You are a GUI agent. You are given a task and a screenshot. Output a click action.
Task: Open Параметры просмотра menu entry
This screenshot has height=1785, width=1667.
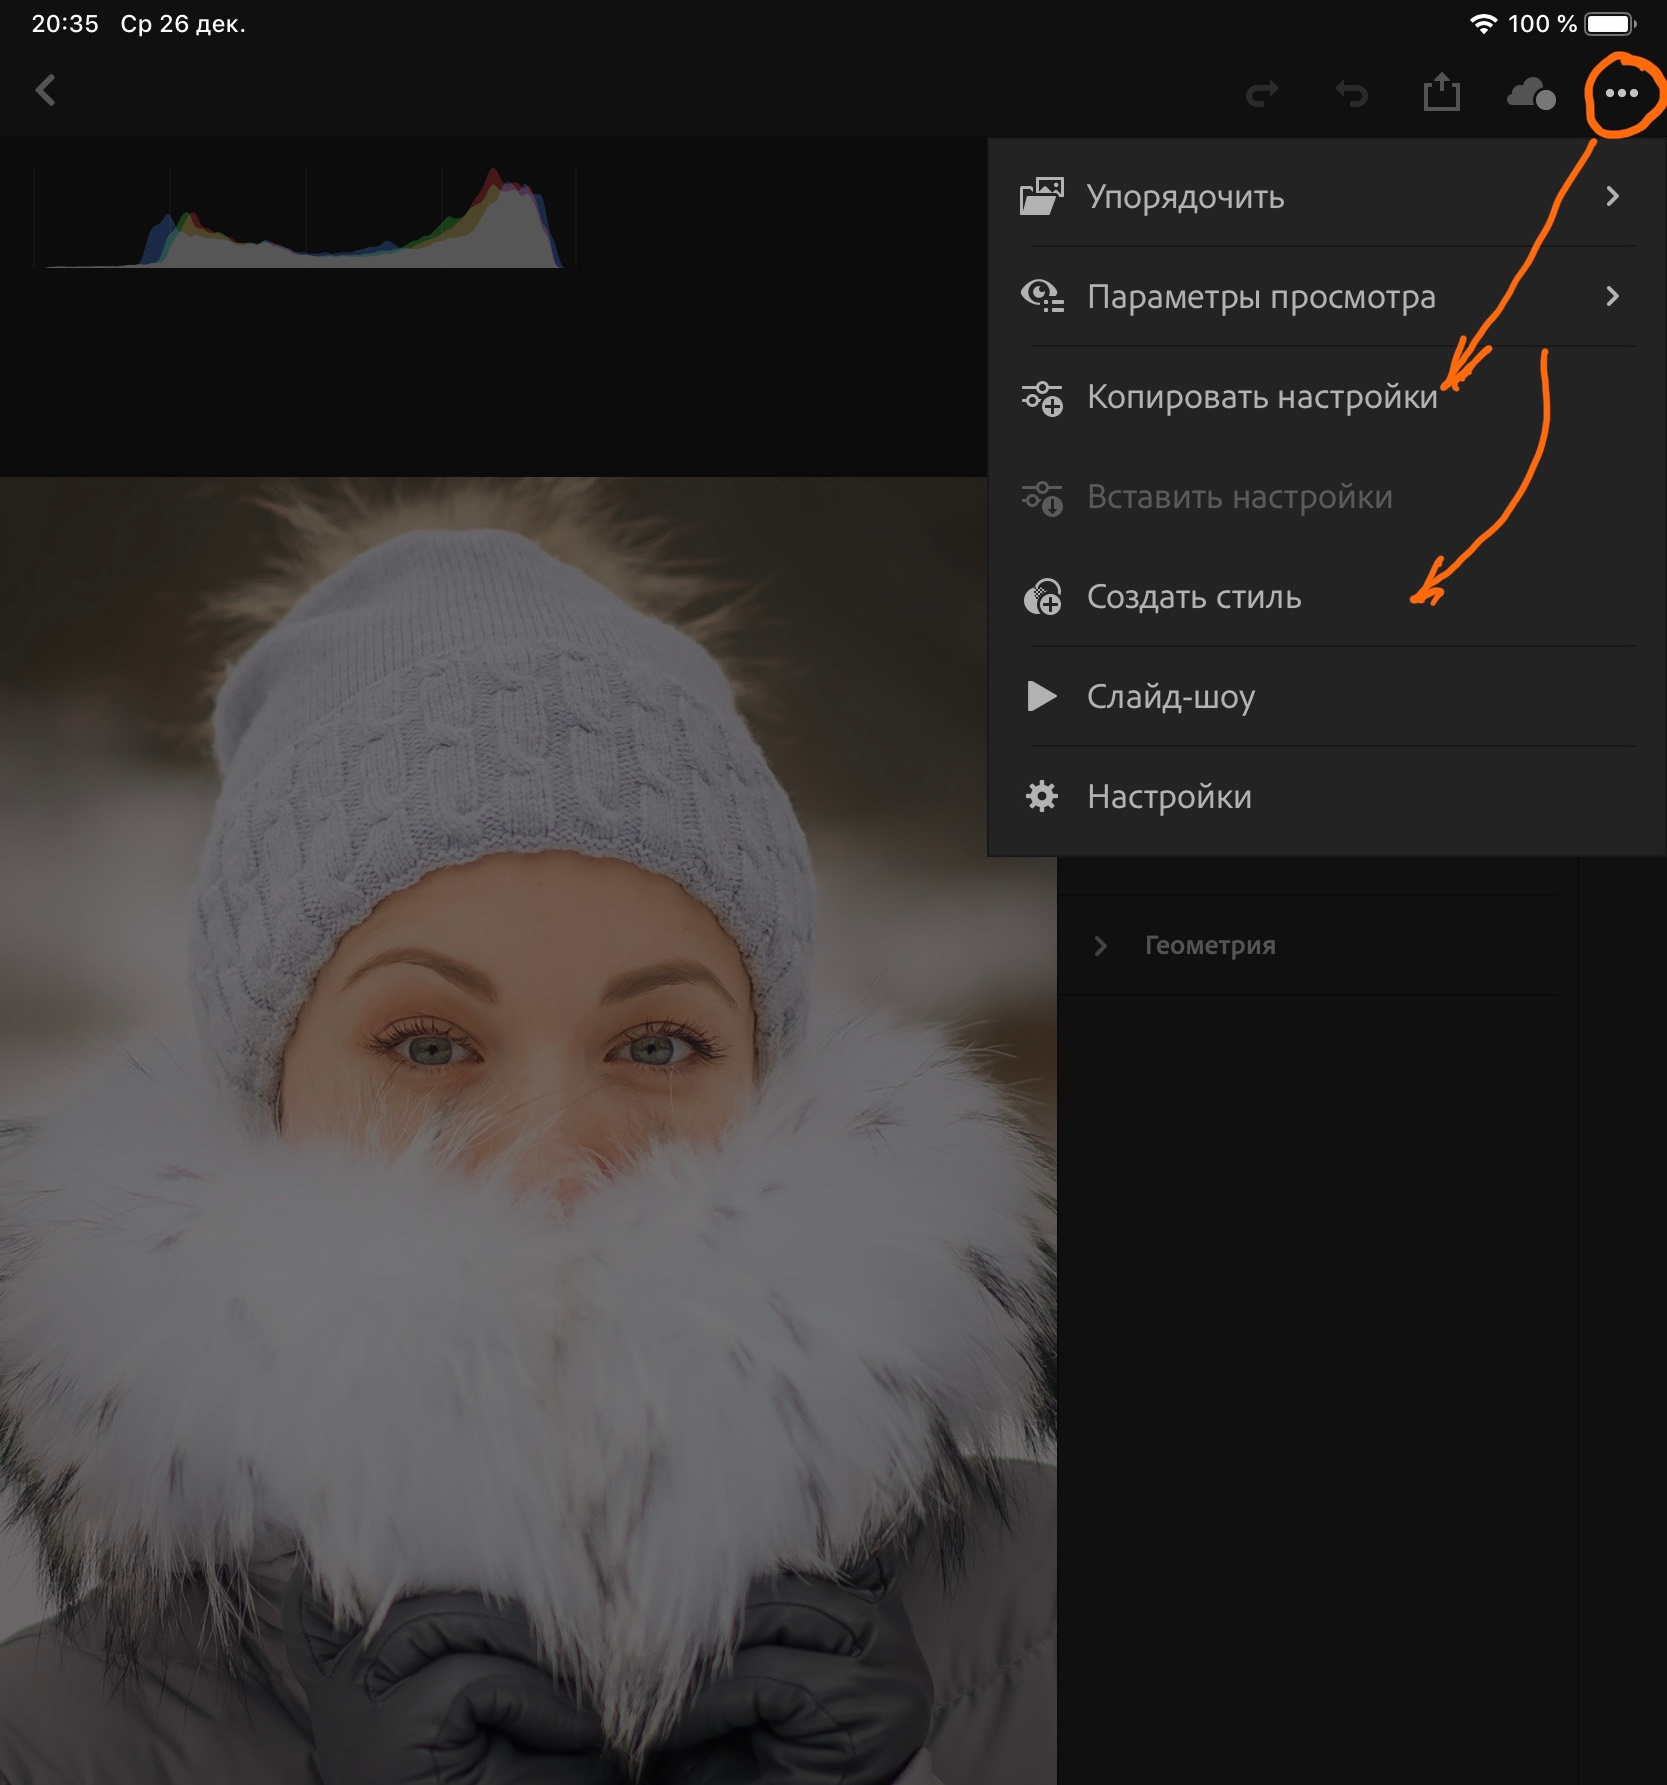(1261, 297)
